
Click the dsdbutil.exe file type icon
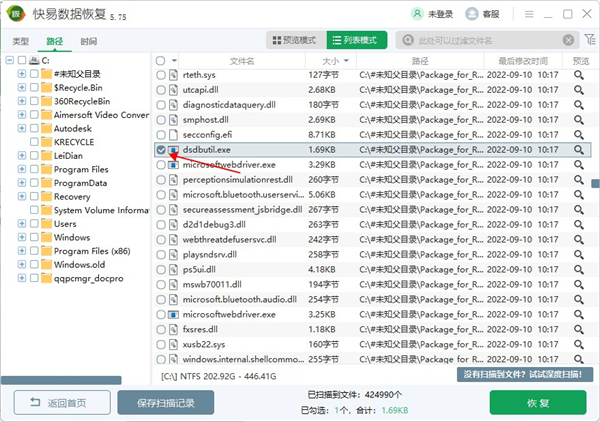coord(173,150)
